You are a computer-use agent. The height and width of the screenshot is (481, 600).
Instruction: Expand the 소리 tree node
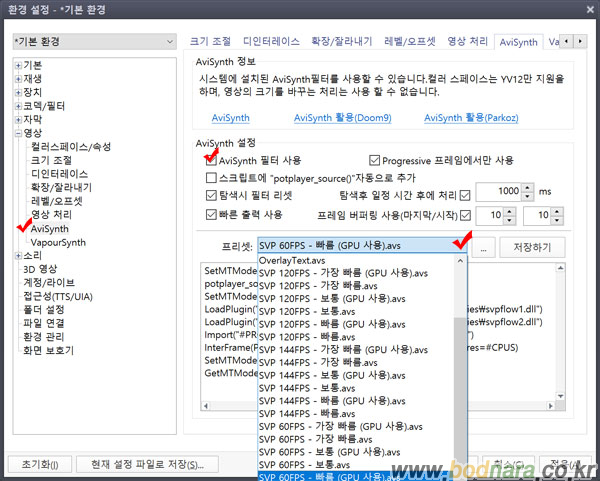pyautogui.click(x=18, y=256)
